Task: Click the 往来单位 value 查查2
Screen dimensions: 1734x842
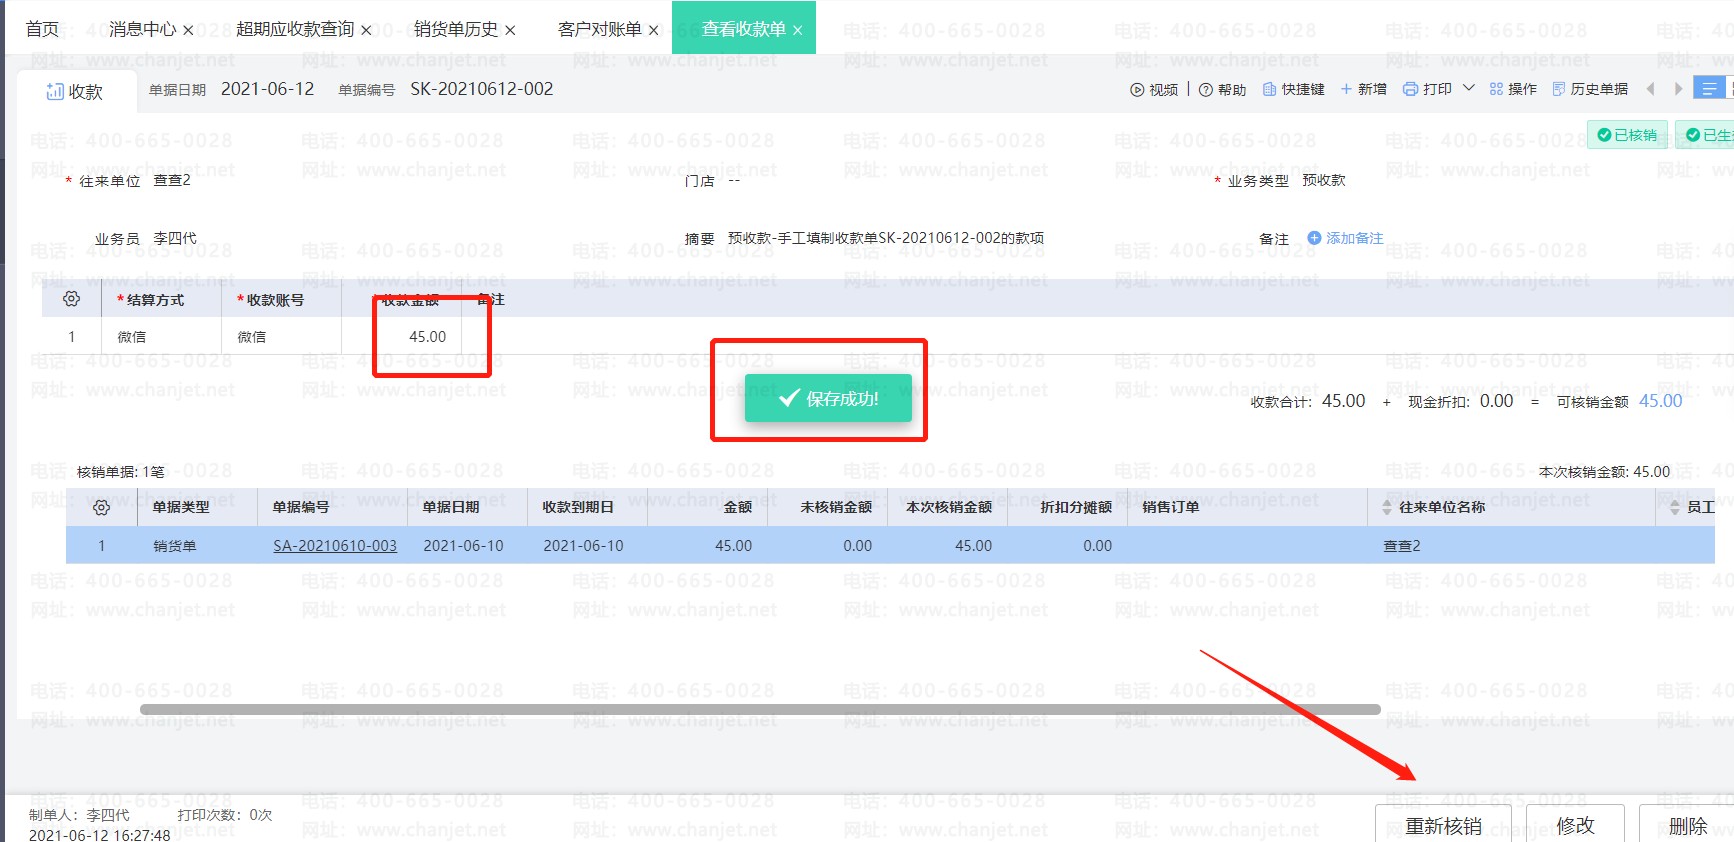Action: (172, 180)
